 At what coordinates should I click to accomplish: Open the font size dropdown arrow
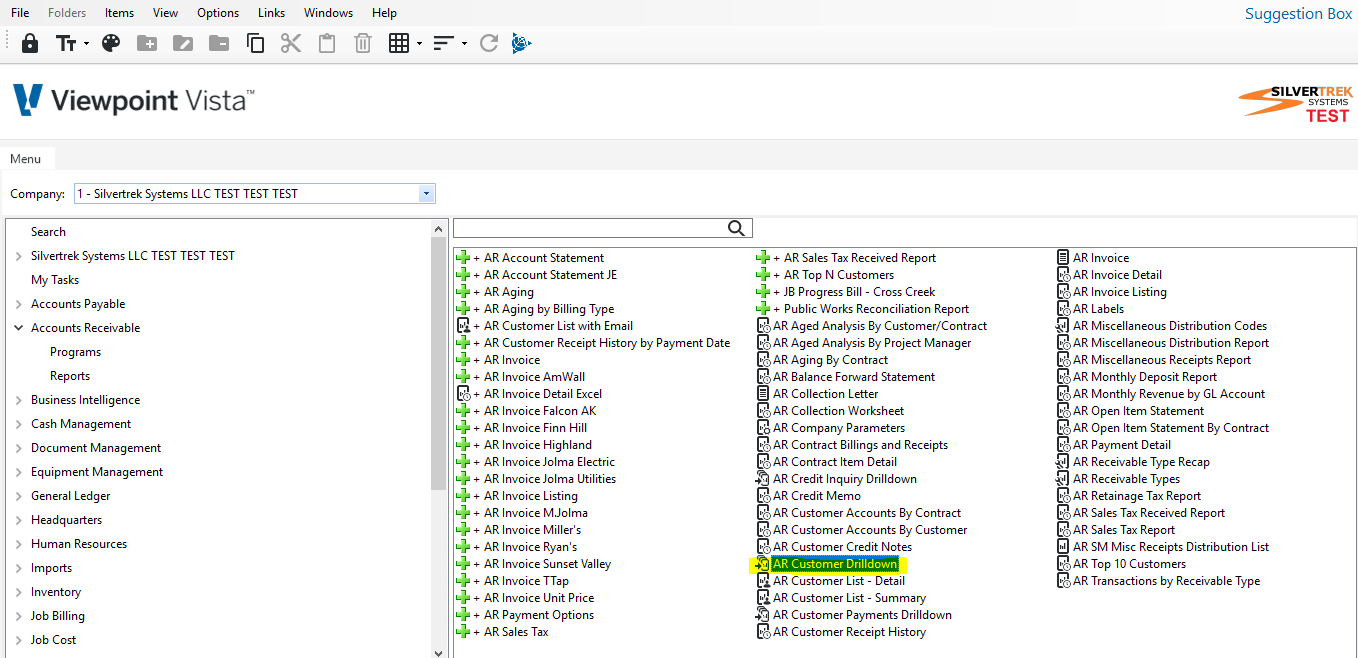tap(87, 44)
